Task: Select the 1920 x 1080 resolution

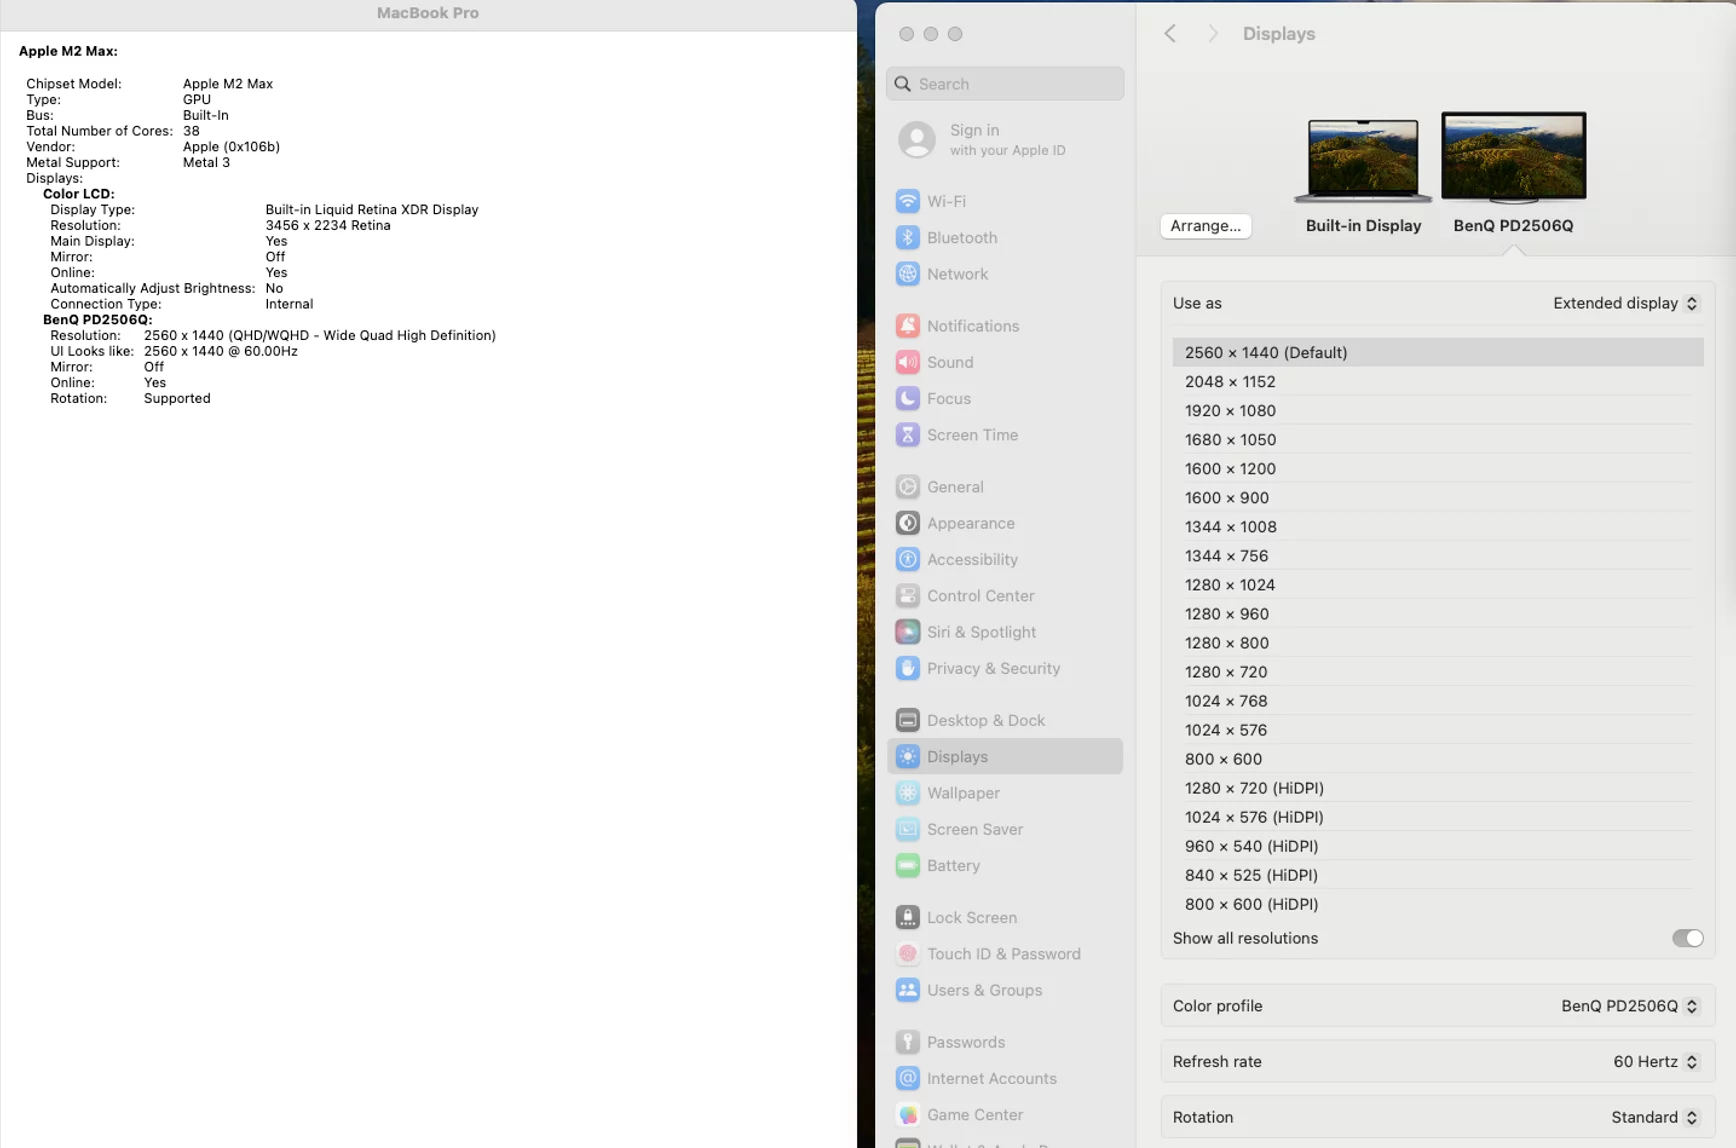Action: coord(1230,410)
